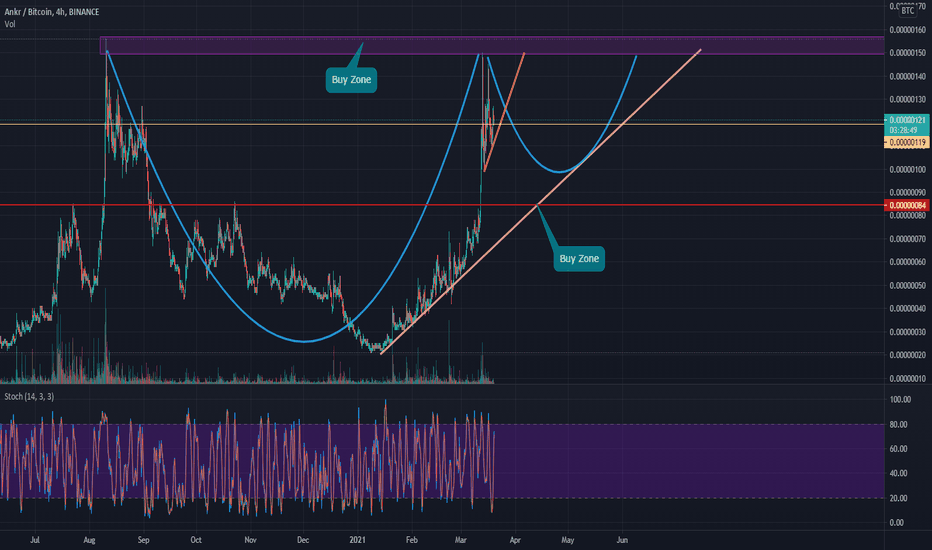Click the 100.00 stochastic scale label
The height and width of the screenshot is (550, 932).
(x=900, y=400)
